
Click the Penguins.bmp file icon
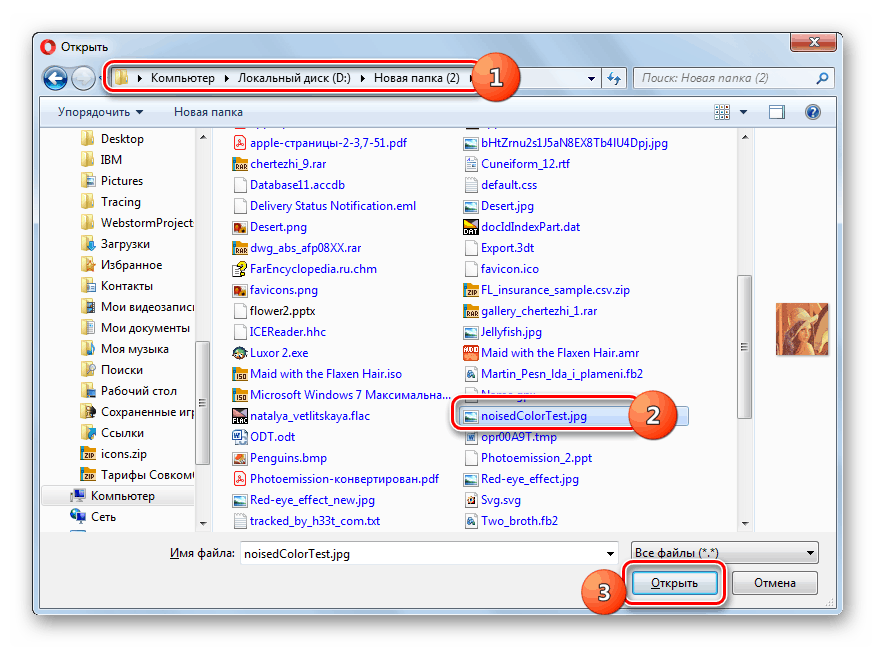(240, 458)
